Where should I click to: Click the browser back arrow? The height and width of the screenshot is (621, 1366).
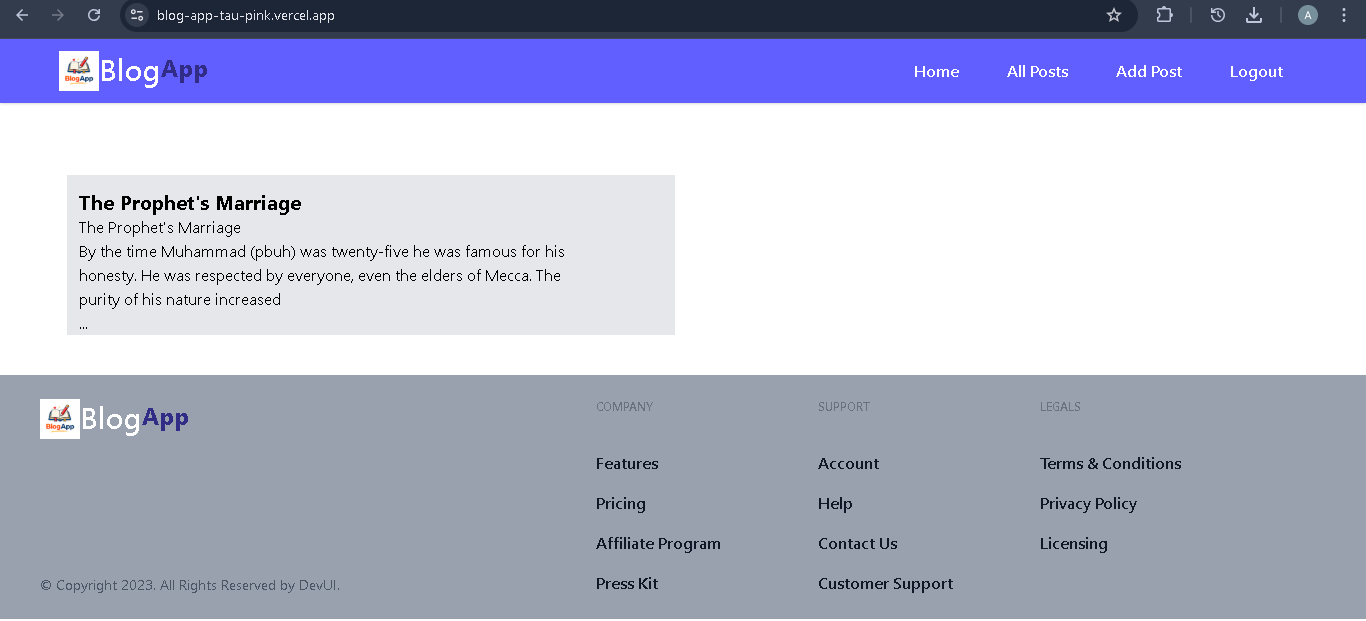point(22,15)
